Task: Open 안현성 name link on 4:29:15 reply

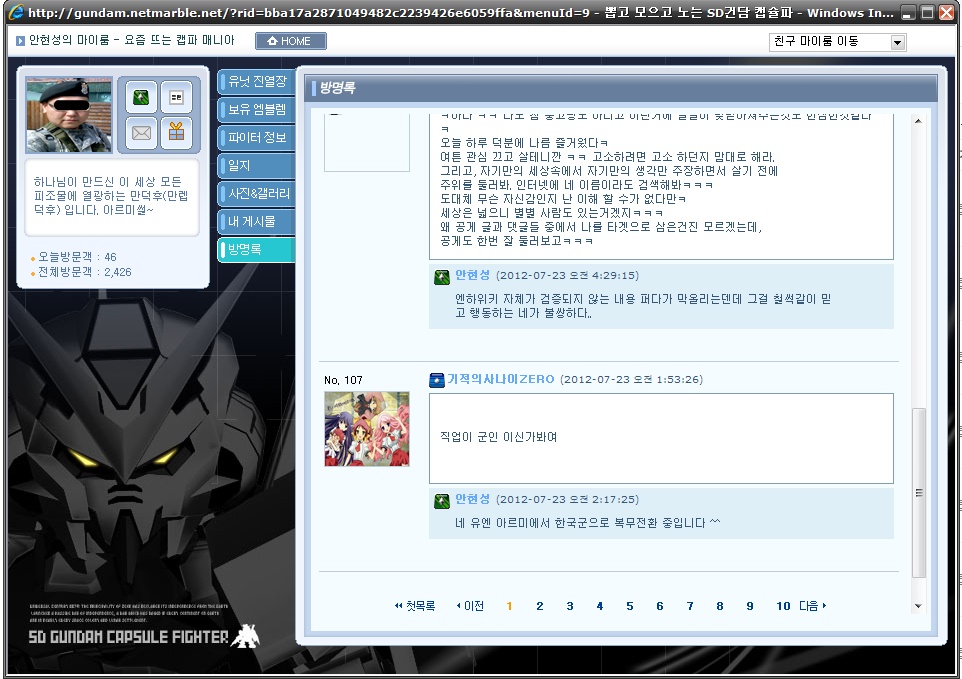Action: click(x=472, y=275)
